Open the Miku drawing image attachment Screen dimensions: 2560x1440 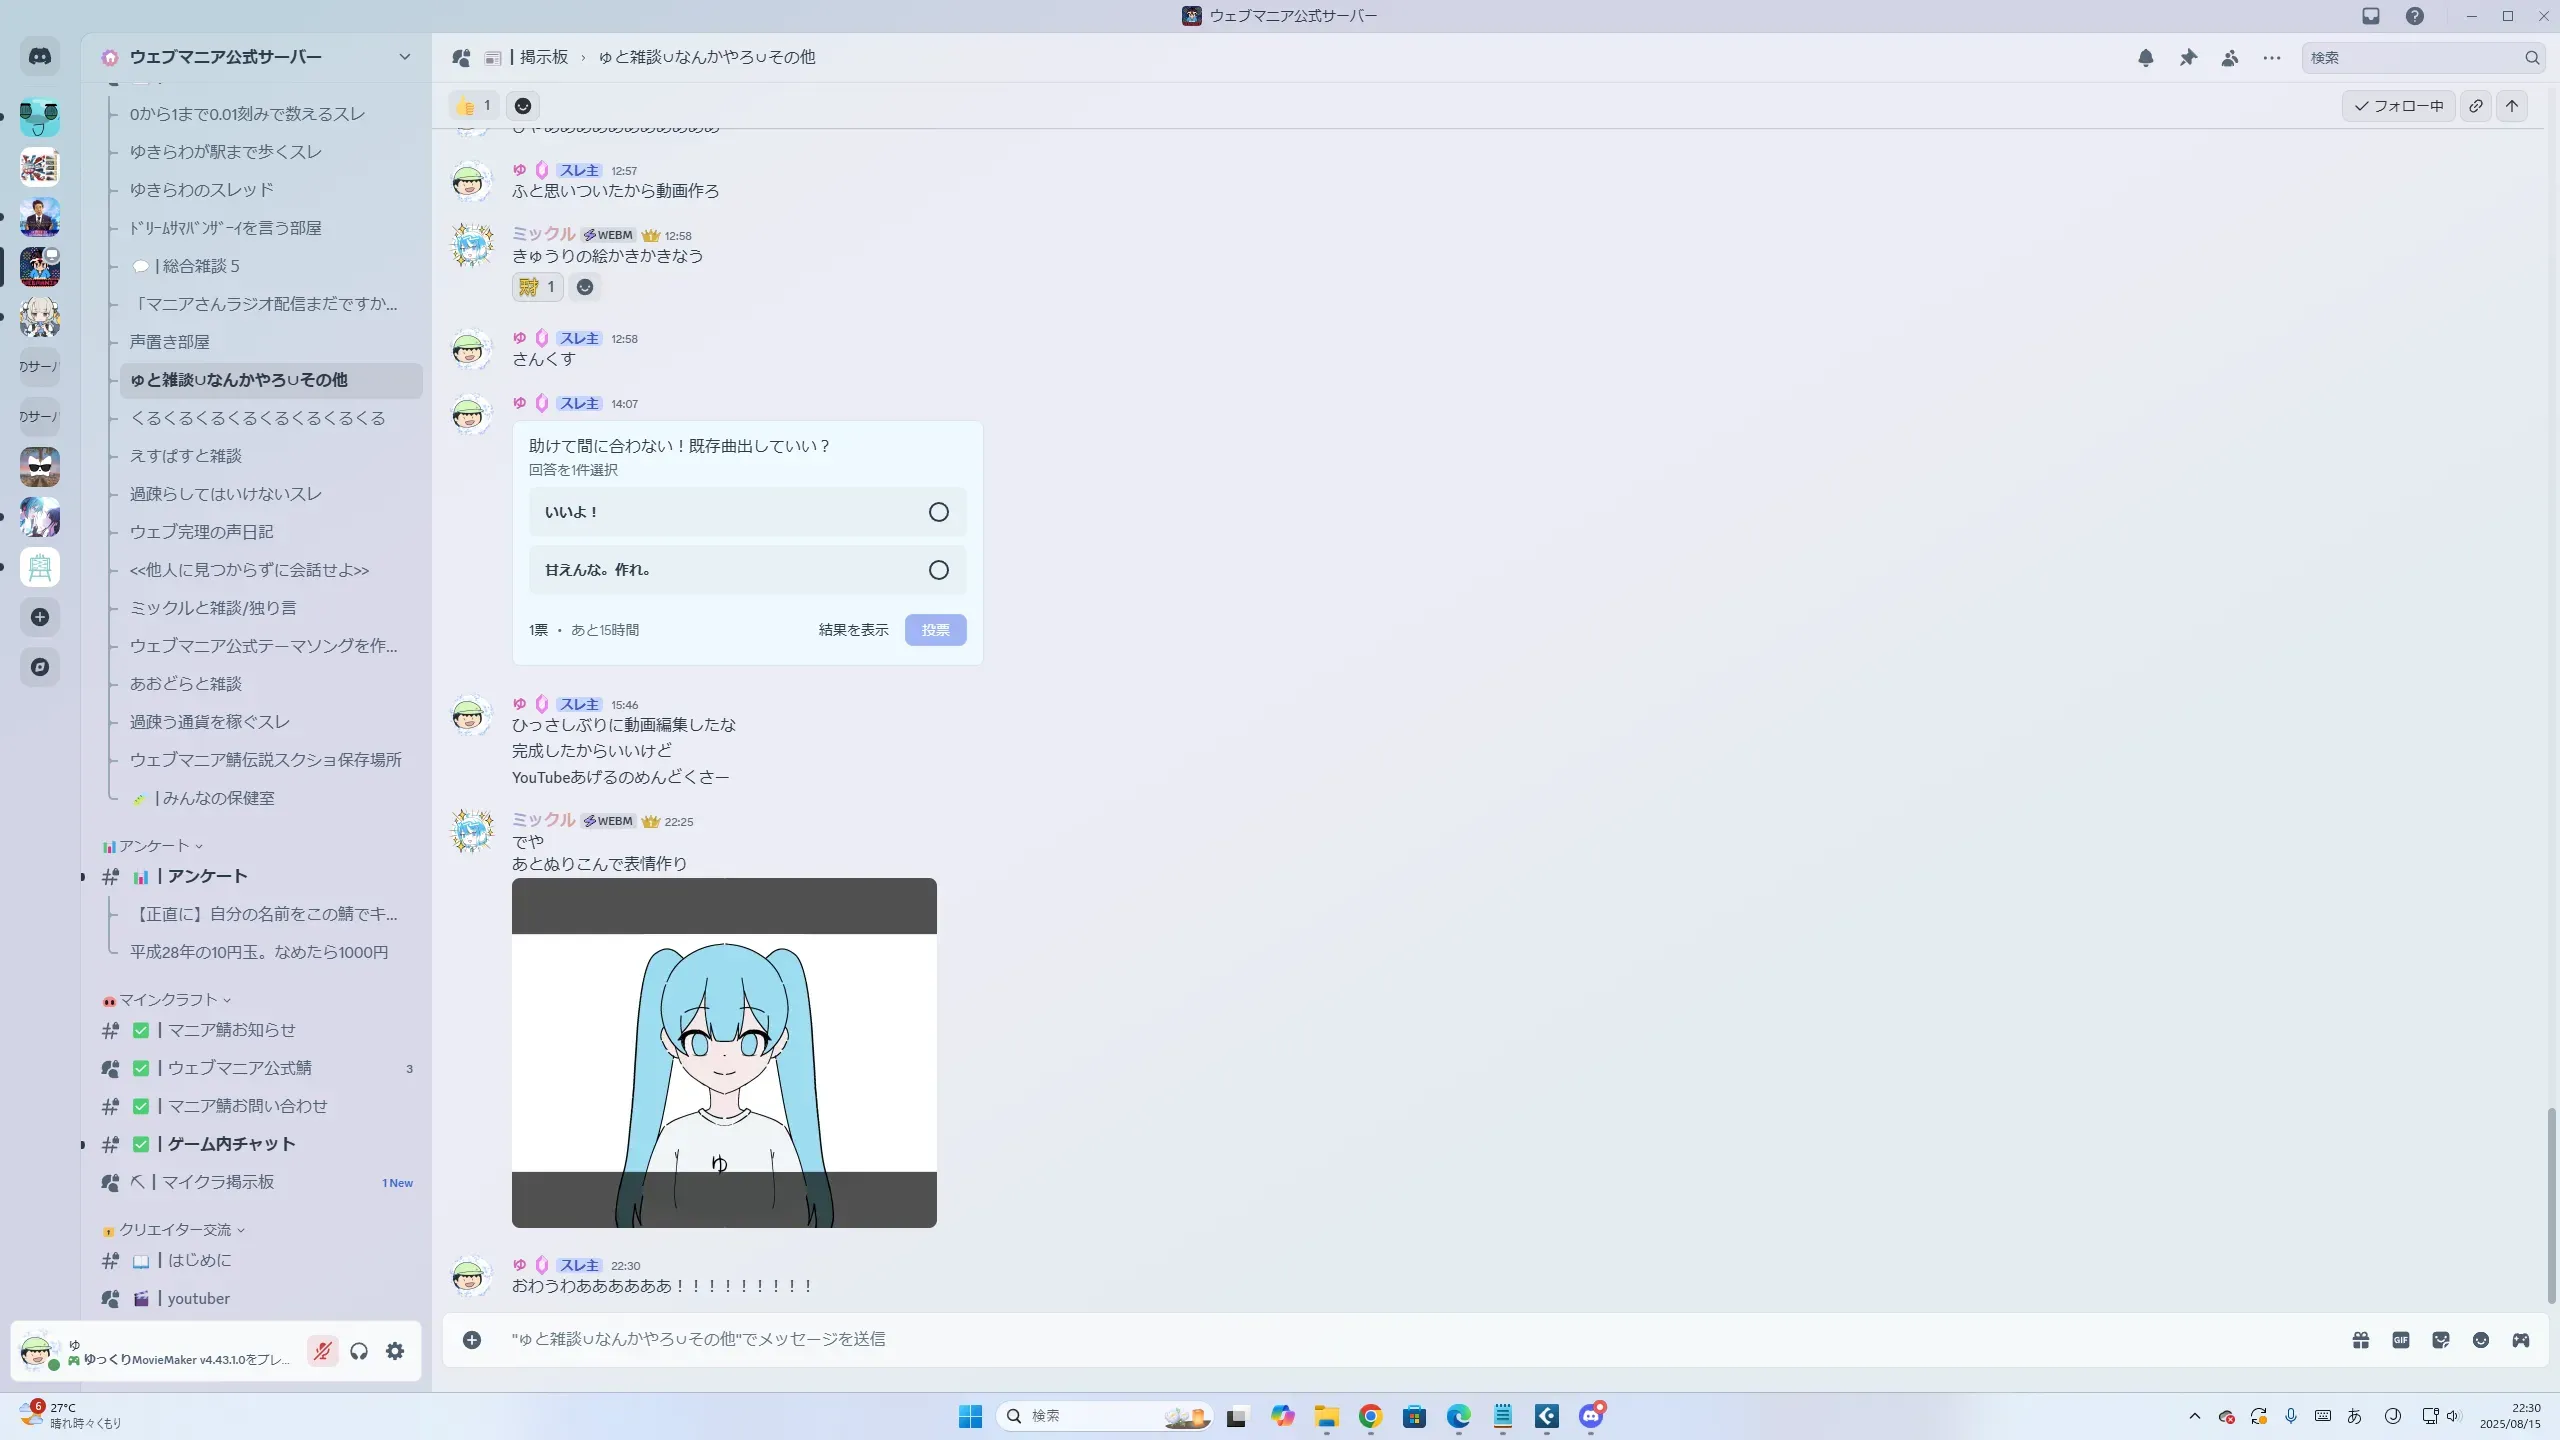724,1052
